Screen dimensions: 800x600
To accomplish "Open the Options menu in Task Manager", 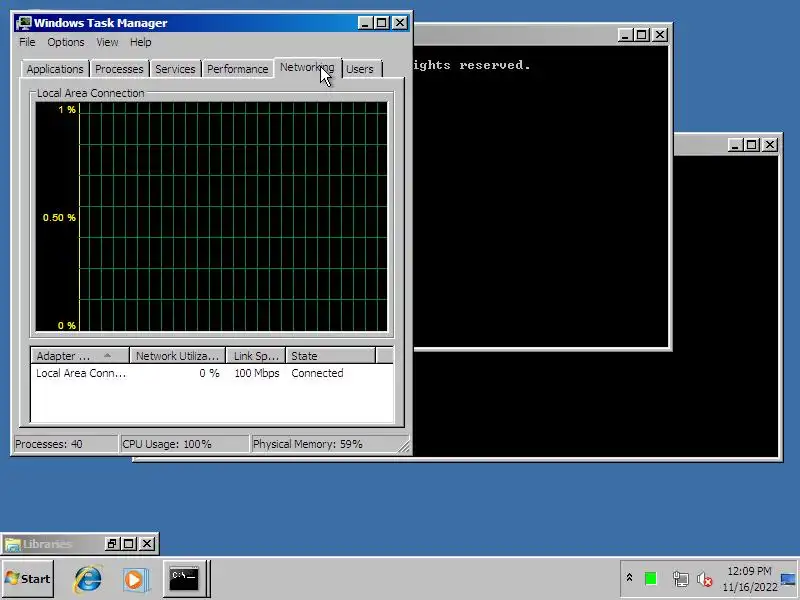I will click(x=66, y=42).
